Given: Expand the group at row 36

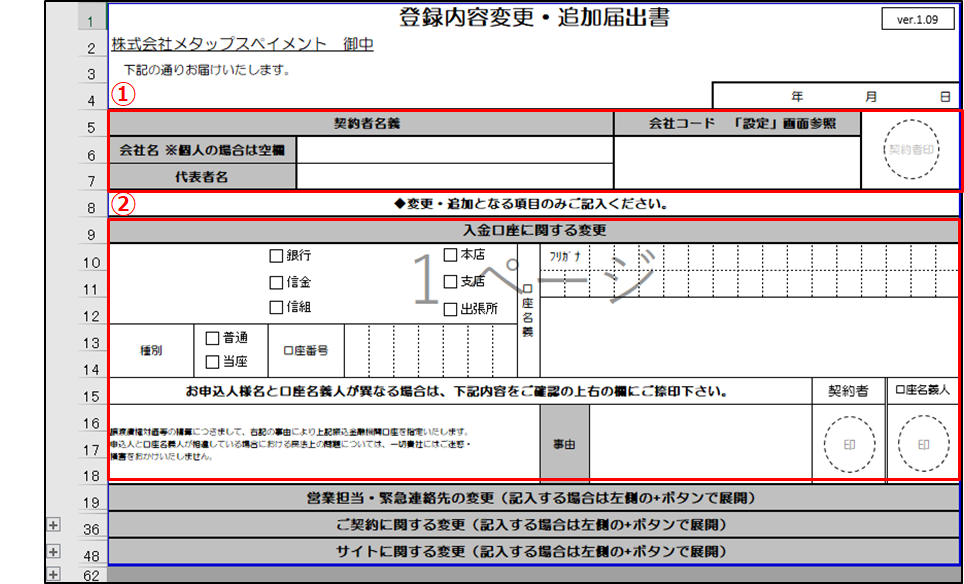Looking at the screenshot, I should pos(53,524).
